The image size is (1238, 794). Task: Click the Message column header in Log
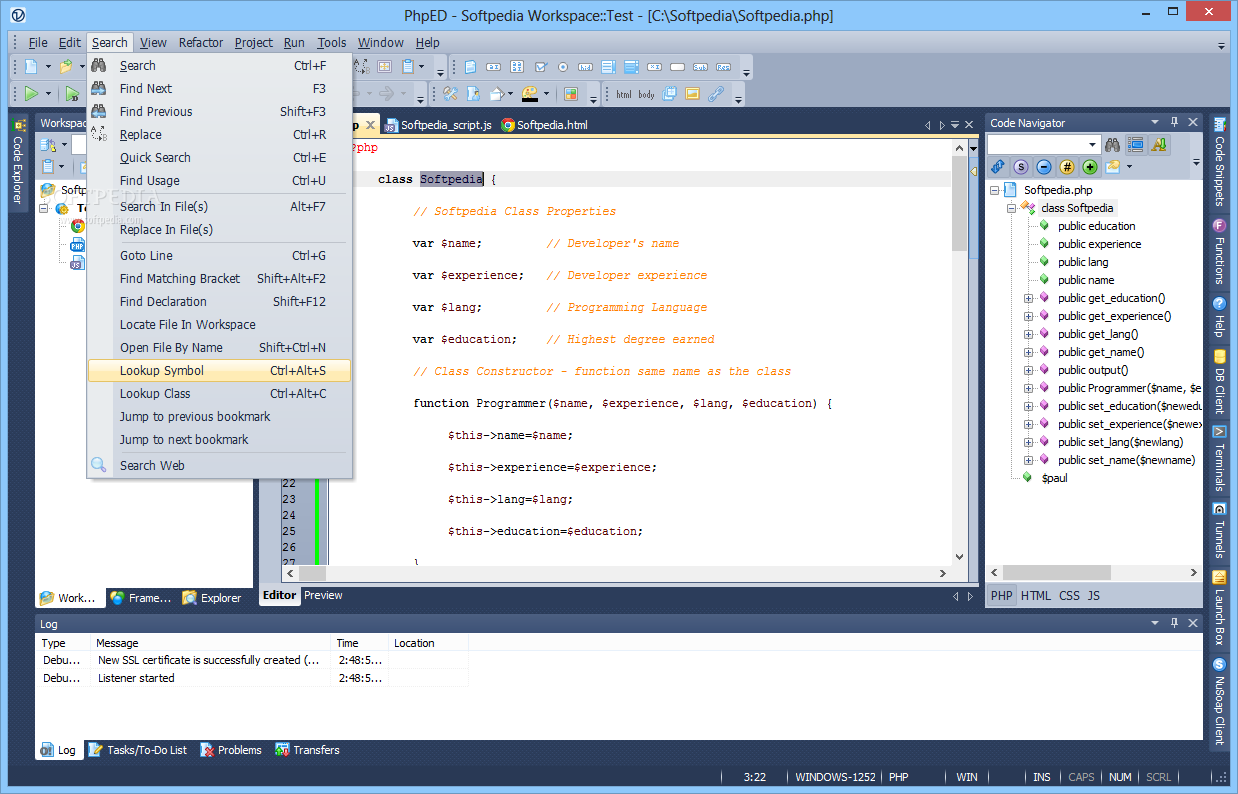[x=210, y=643]
